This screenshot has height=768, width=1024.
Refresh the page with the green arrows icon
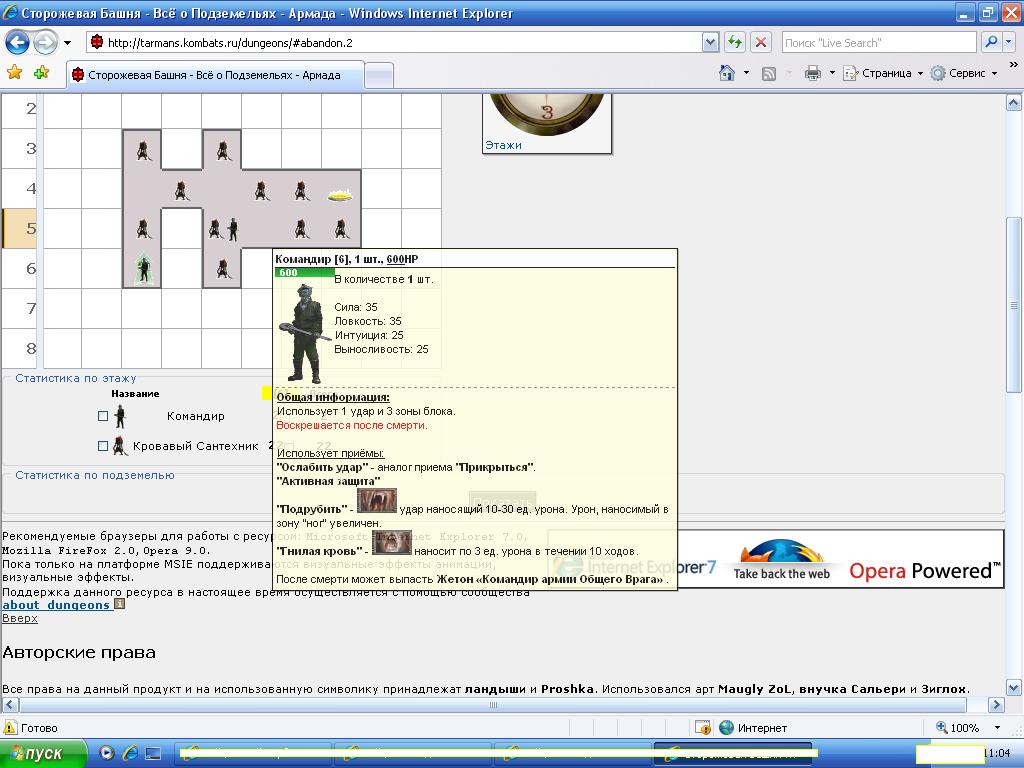pos(735,43)
